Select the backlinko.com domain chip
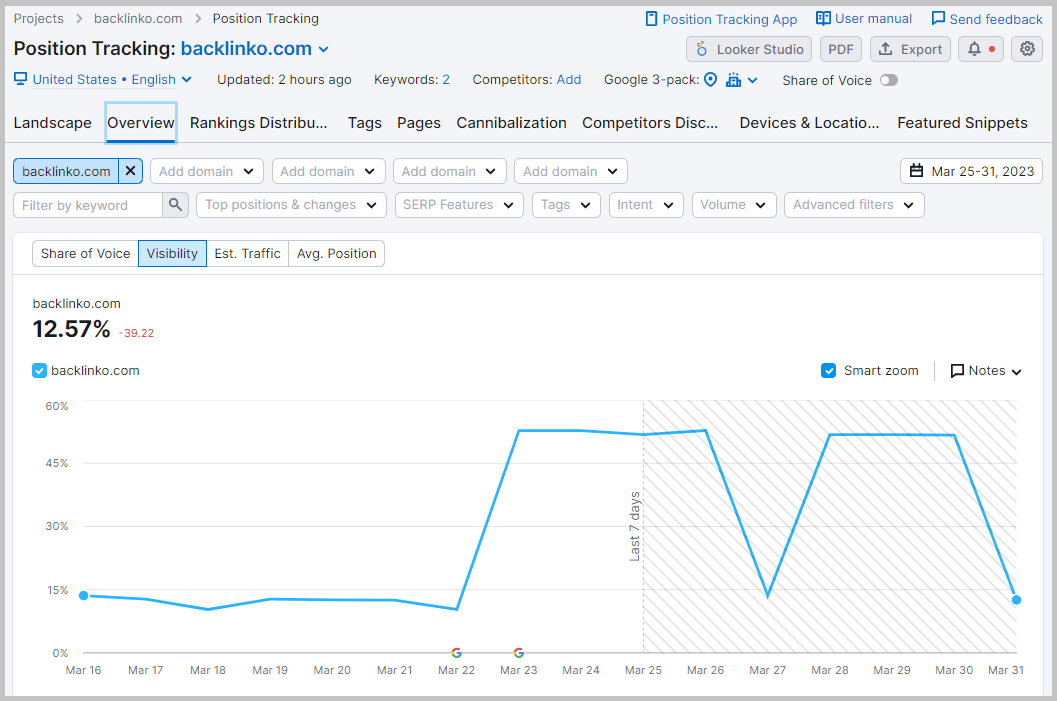 pyautogui.click(x=66, y=171)
